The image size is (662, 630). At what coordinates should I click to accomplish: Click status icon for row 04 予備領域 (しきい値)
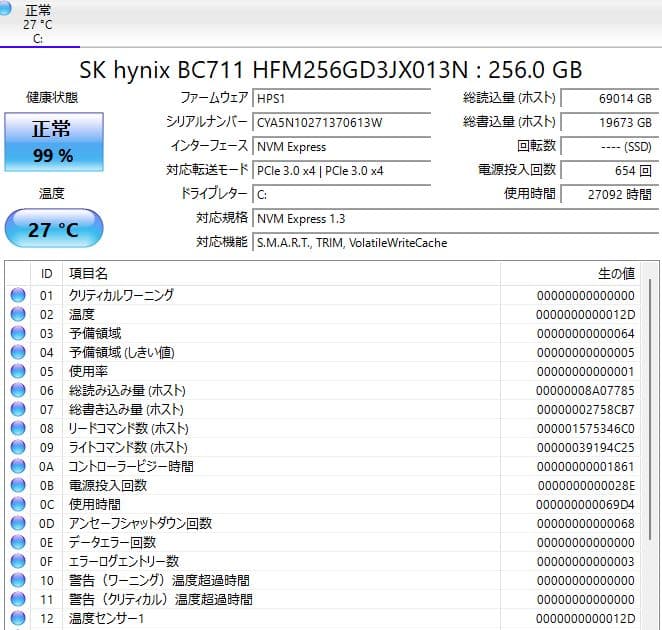click(18, 352)
